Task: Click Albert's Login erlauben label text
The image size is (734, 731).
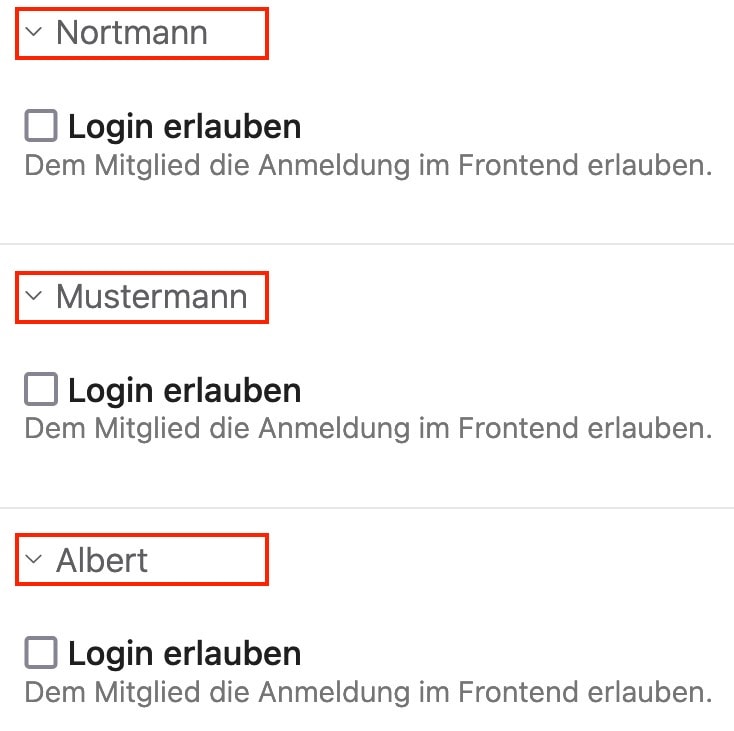Action: pyautogui.click(x=184, y=654)
